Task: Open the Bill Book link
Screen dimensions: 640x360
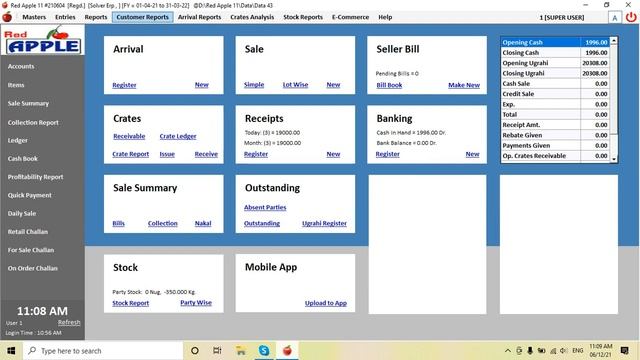Action: click(389, 85)
